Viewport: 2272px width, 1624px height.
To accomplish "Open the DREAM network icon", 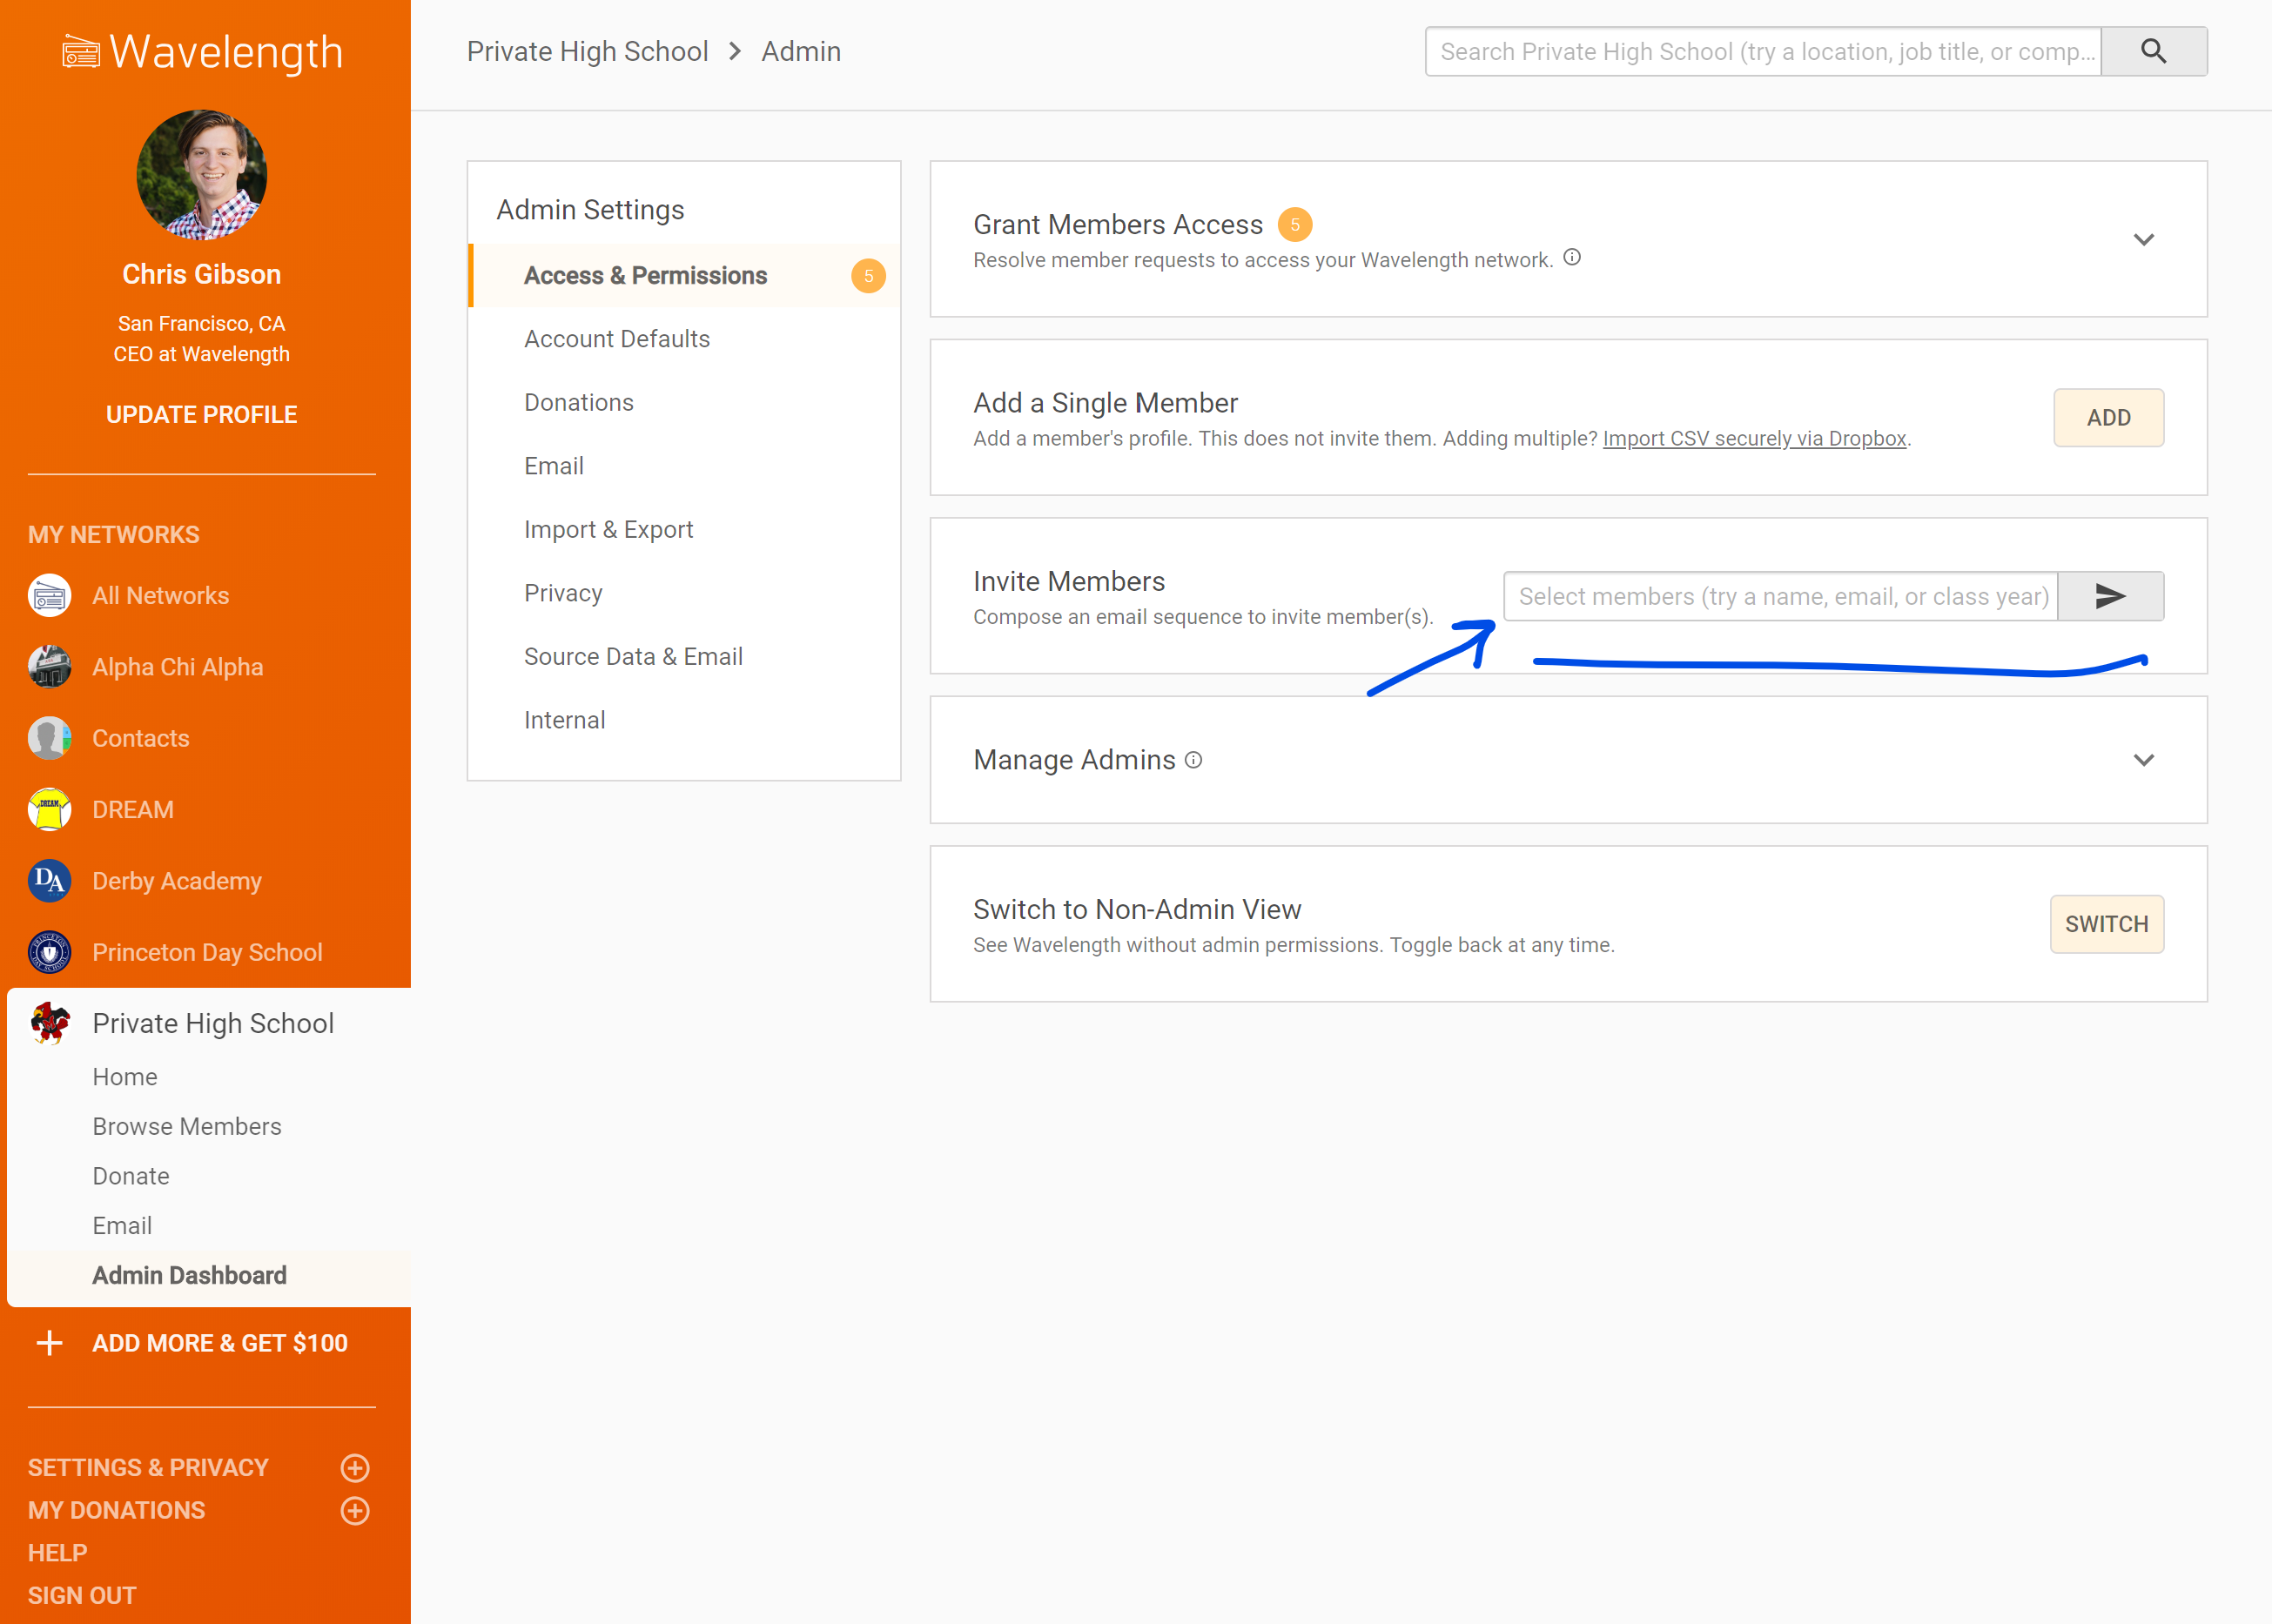I will (49, 810).
